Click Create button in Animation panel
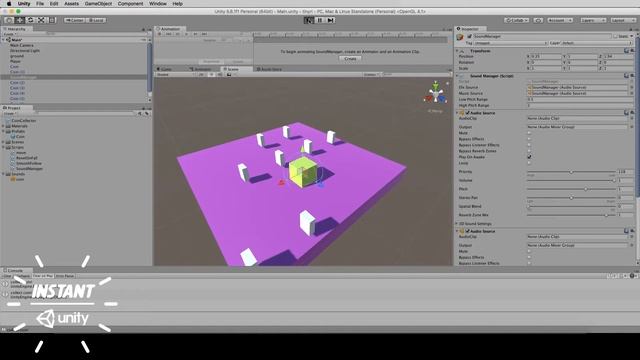 pyautogui.click(x=350, y=59)
